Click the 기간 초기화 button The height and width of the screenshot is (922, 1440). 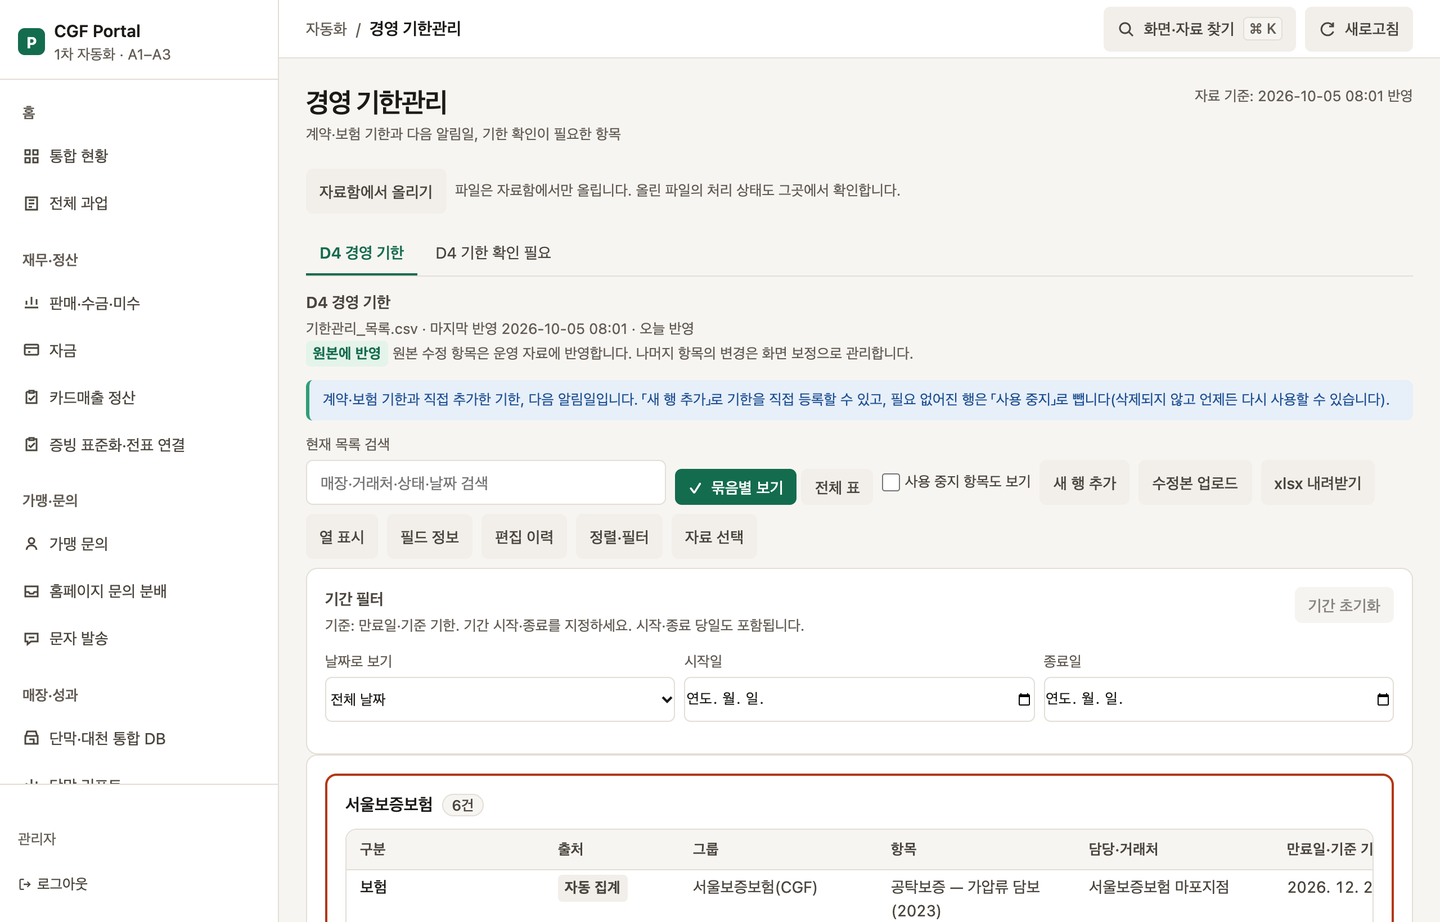[x=1344, y=605]
